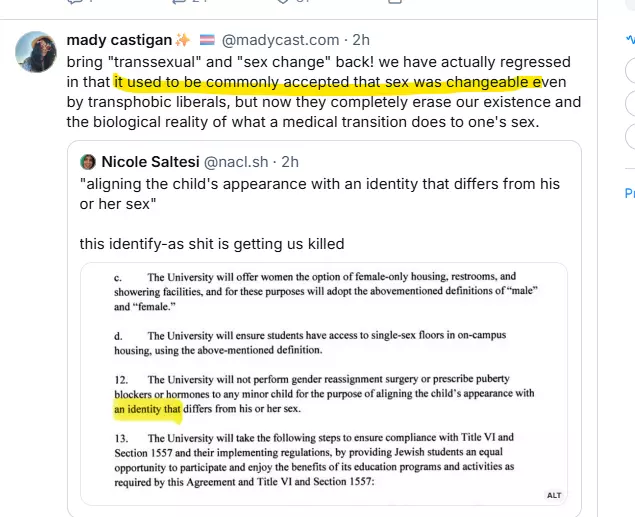
Task: Click the sparkle emoji beside mady castigan
Action: click(183, 41)
